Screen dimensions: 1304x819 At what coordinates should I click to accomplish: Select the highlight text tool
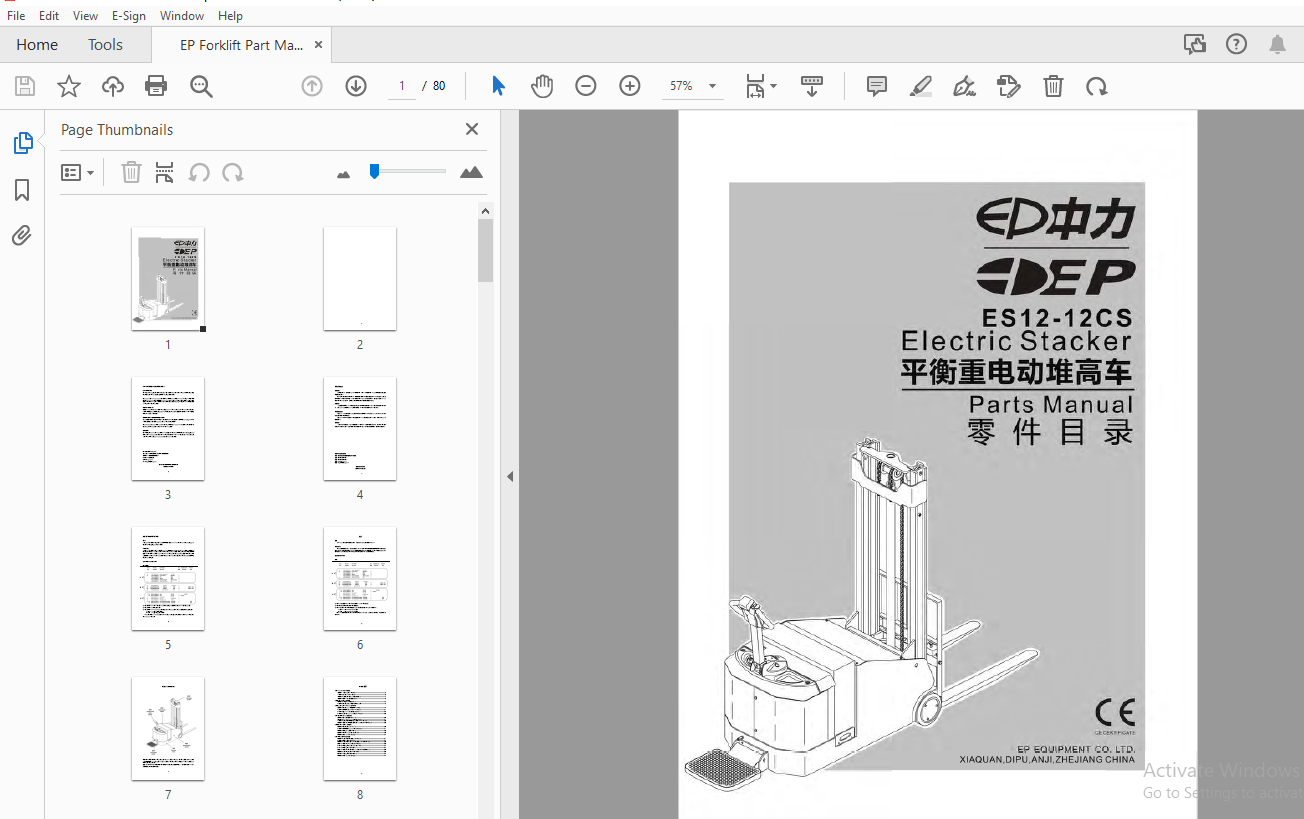tap(921, 86)
